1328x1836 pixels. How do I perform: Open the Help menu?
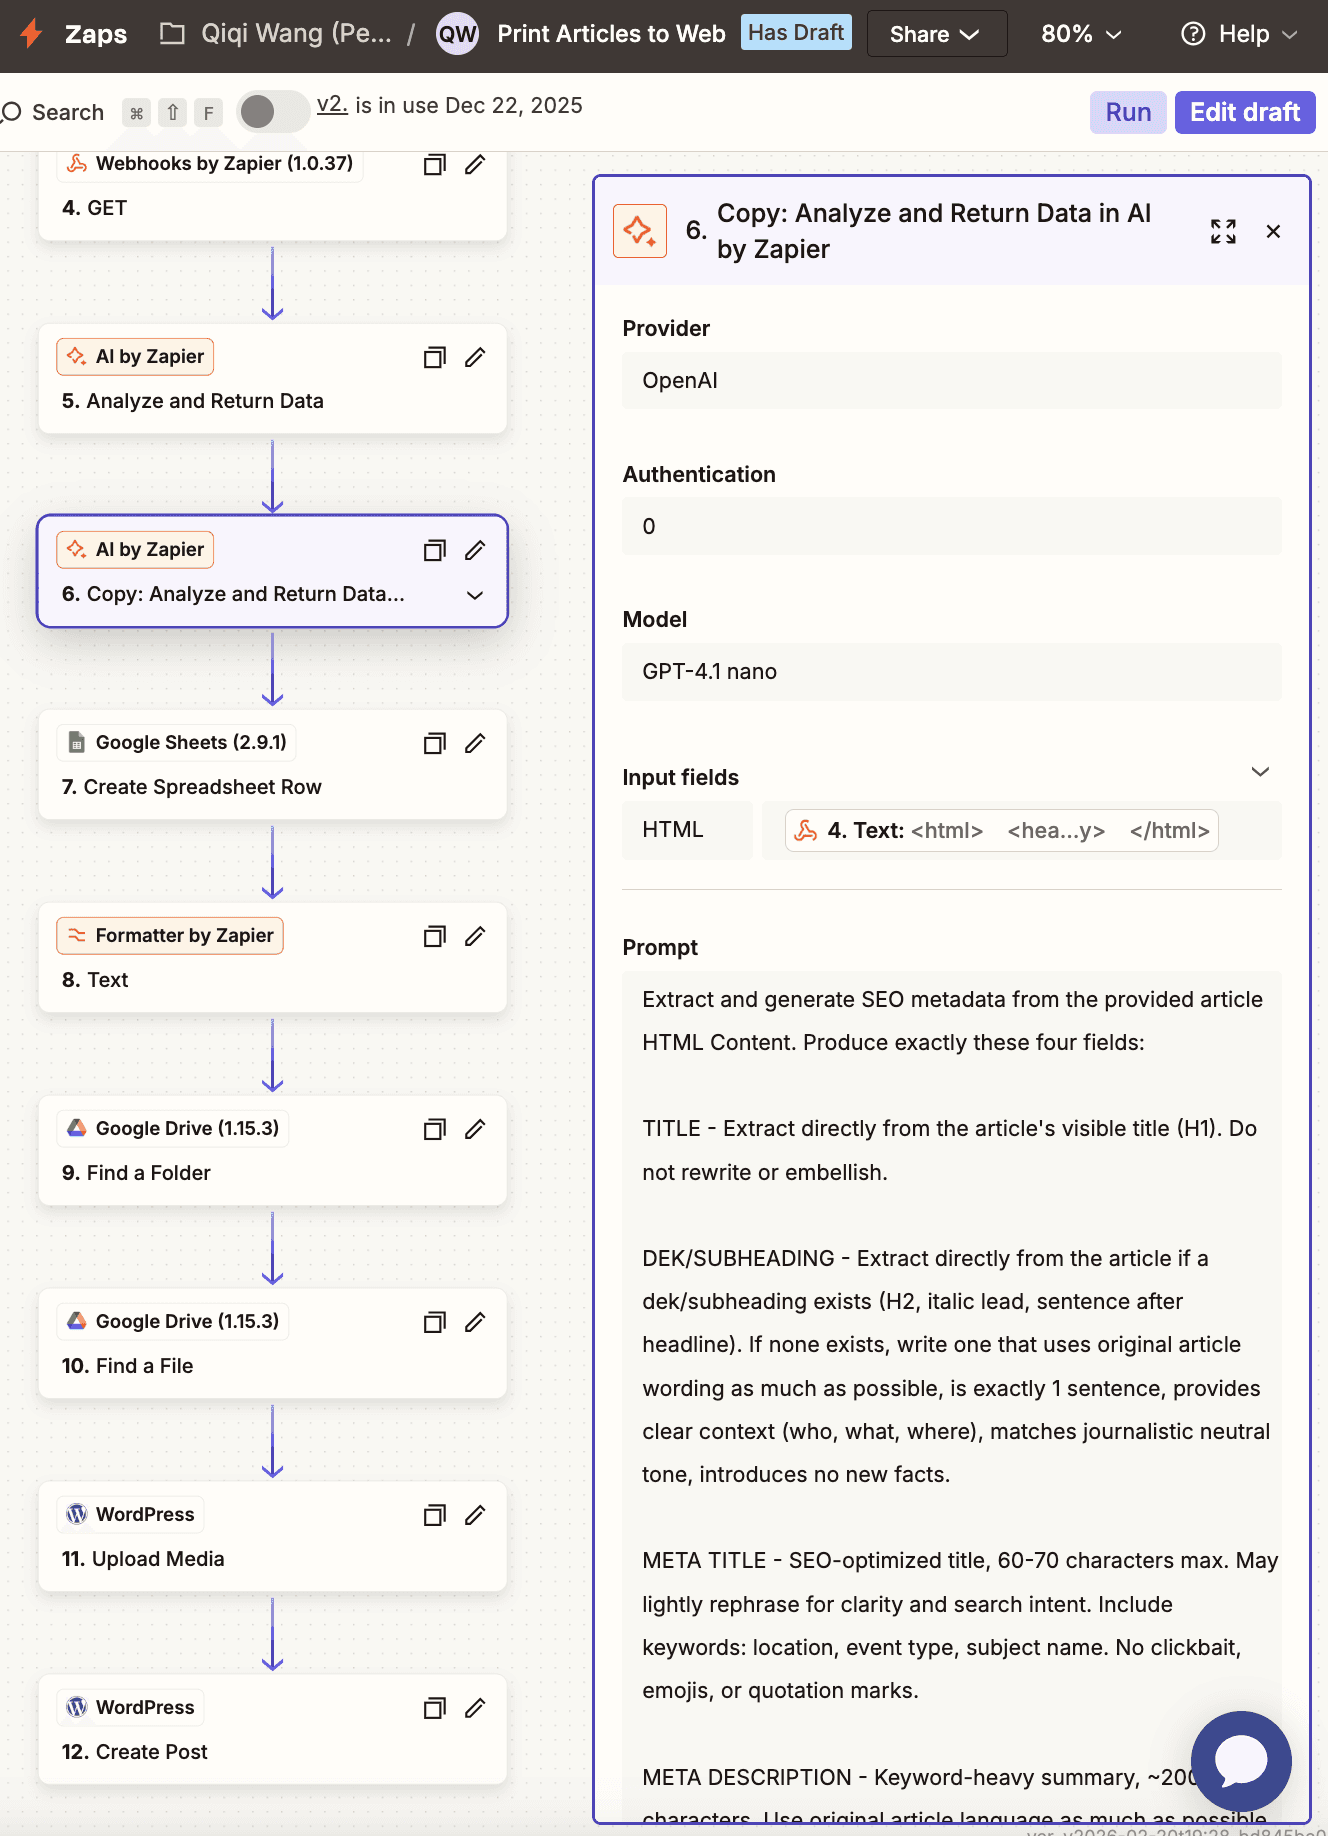coord(1239,34)
